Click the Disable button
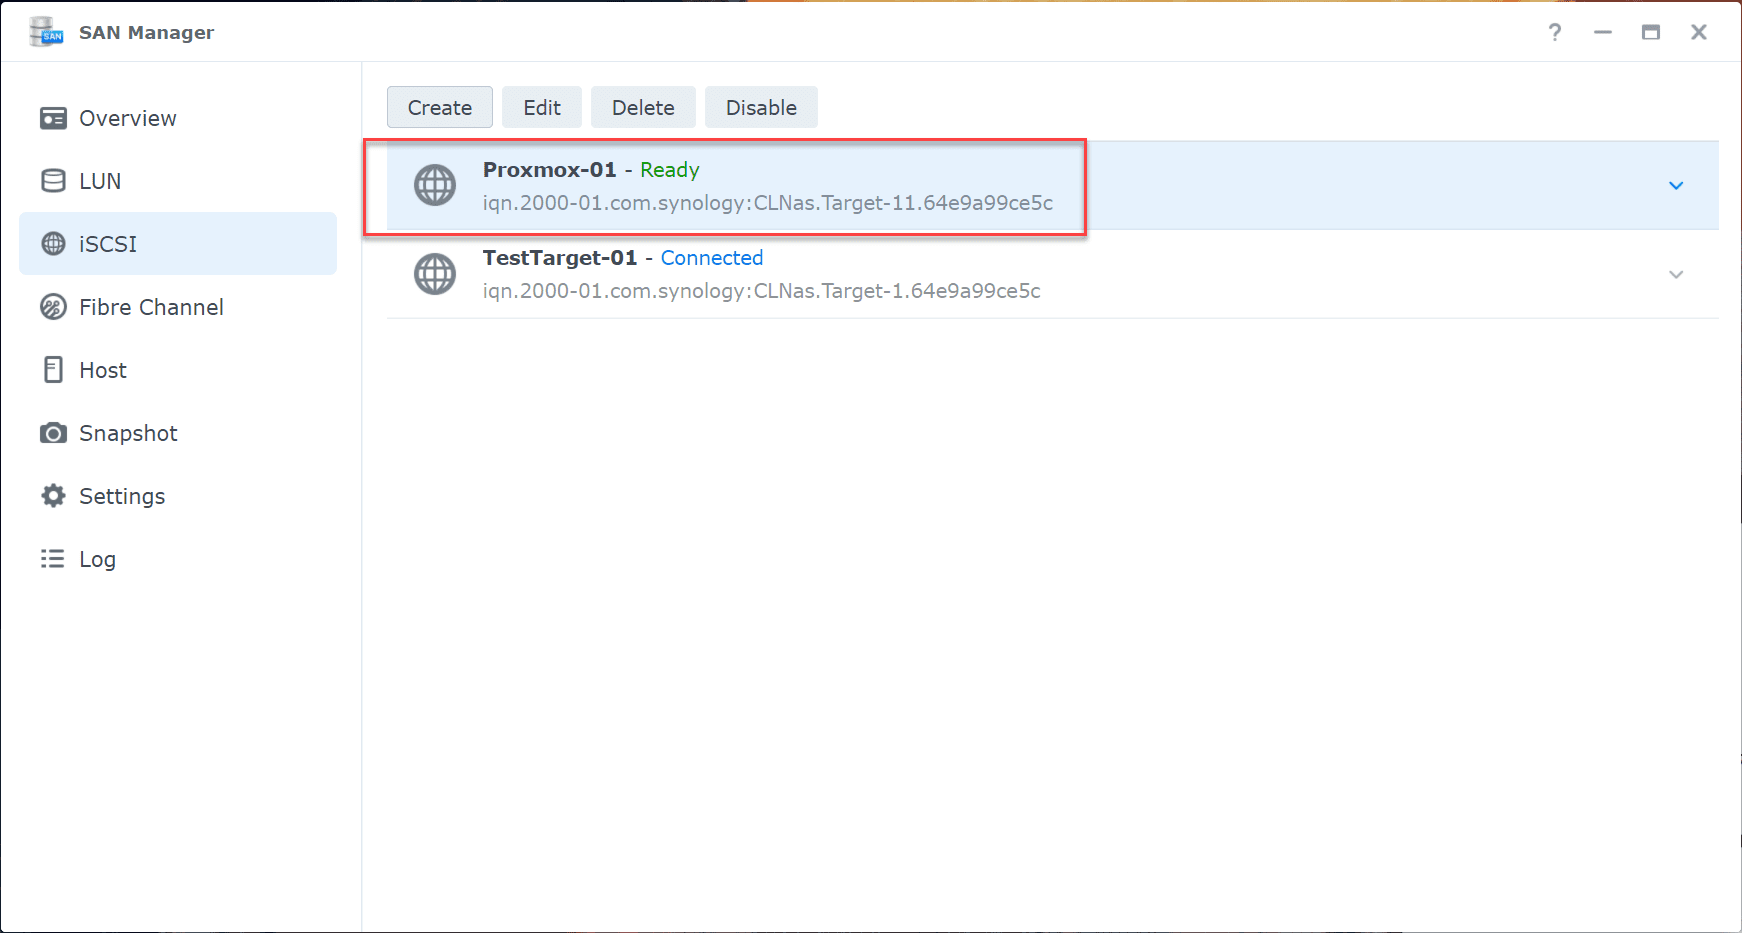Viewport: 1742px width, 933px height. click(x=761, y=107)
